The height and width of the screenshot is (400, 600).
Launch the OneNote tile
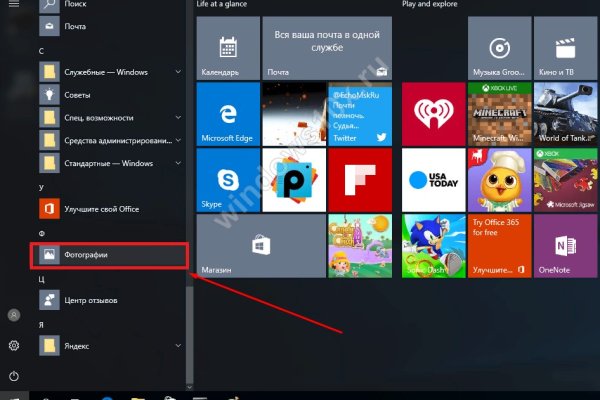[565, 245]
